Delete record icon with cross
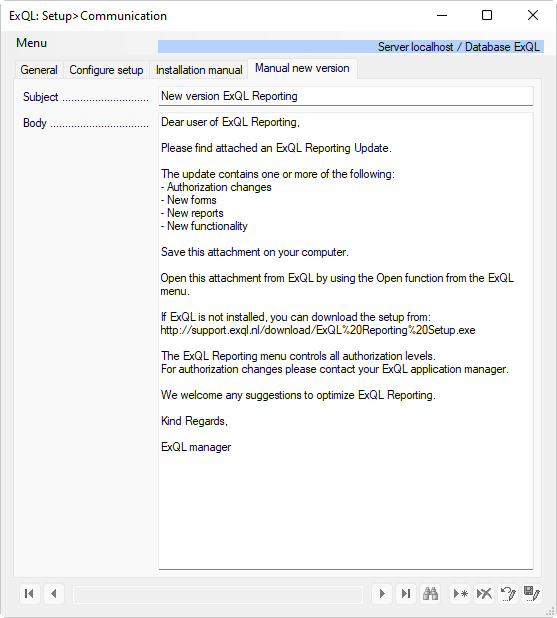 [x=484, y=593]
